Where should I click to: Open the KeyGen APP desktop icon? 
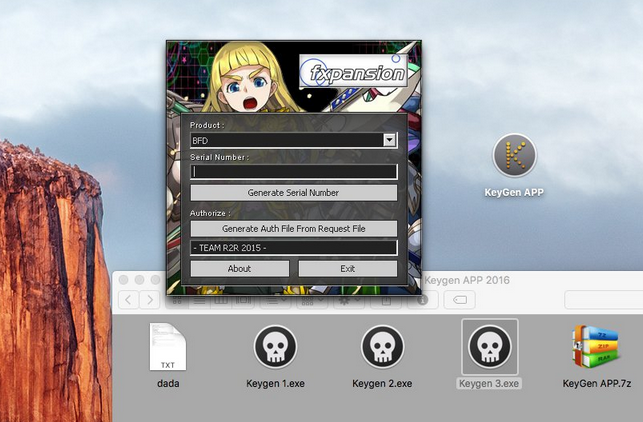514,156
